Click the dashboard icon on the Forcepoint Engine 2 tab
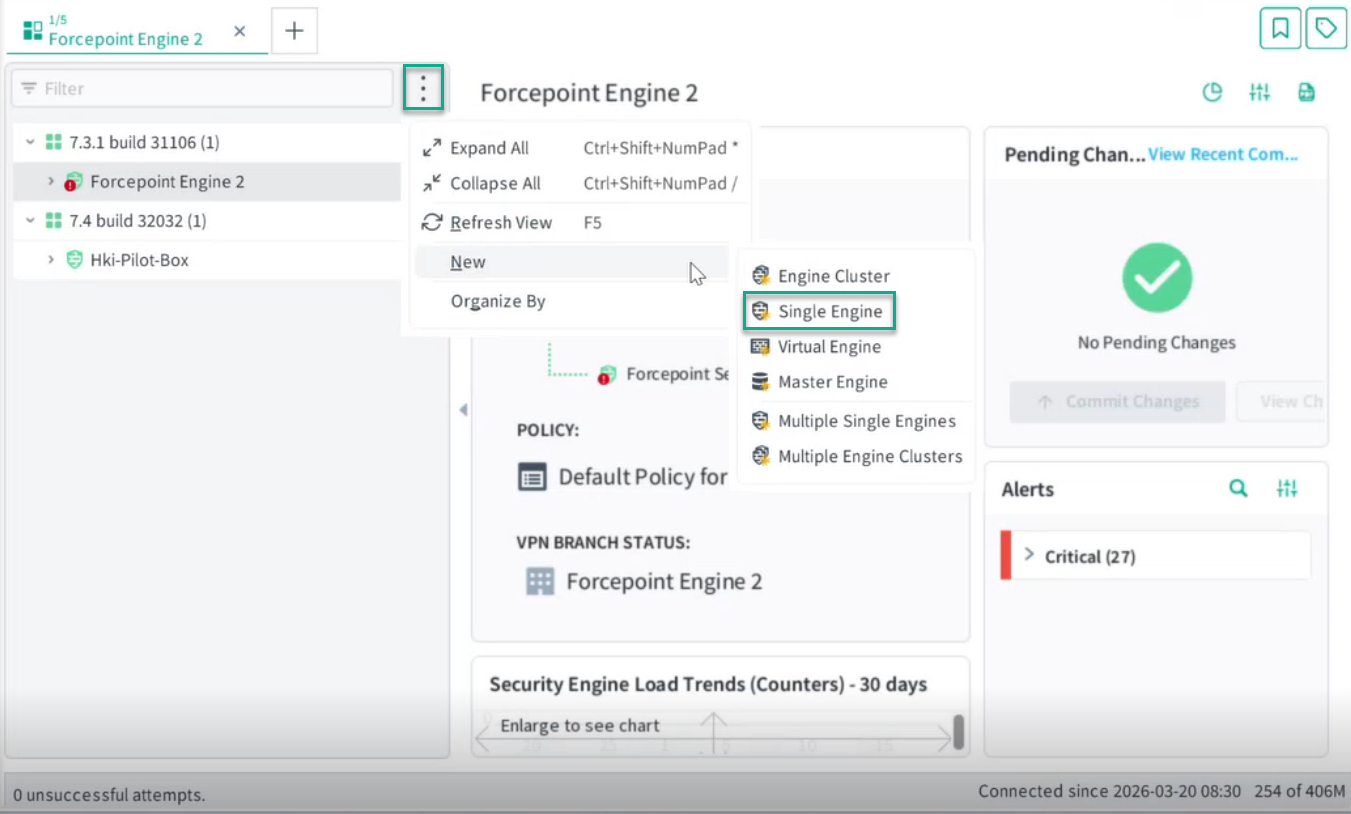 tap(33, 31)
